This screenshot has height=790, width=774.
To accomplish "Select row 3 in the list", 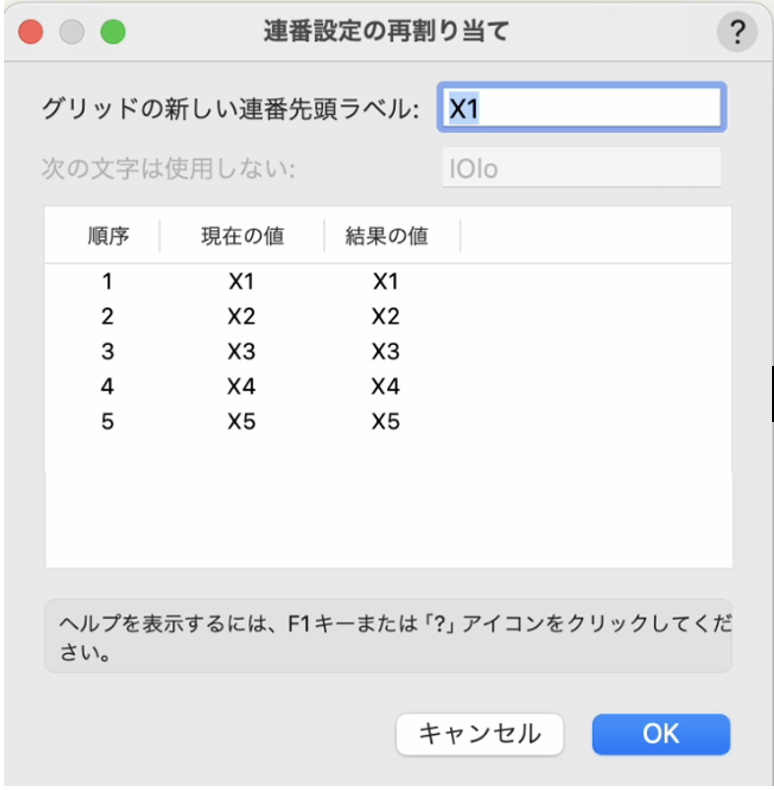I will point(107,352).
